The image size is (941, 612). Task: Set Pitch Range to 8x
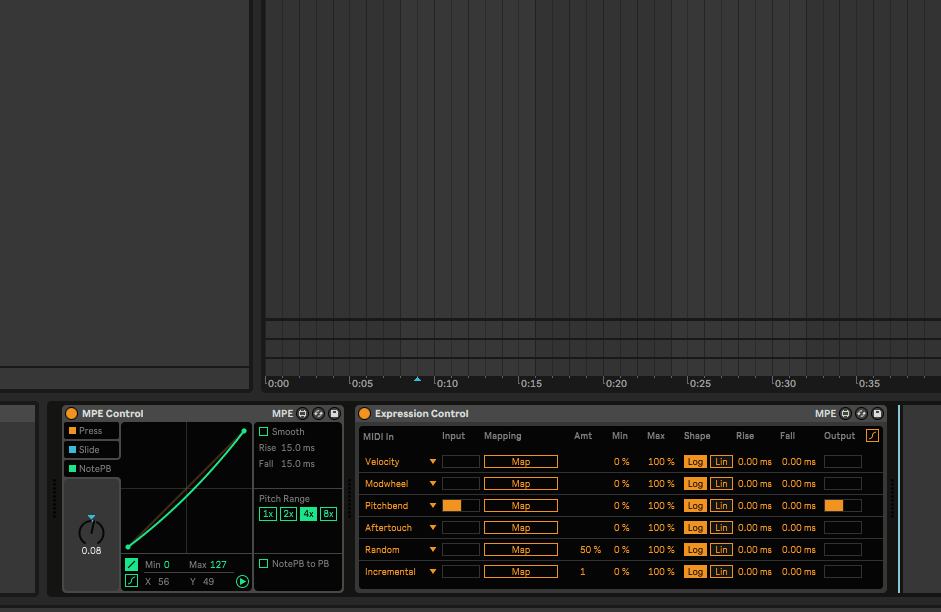[x=328, y=514]
